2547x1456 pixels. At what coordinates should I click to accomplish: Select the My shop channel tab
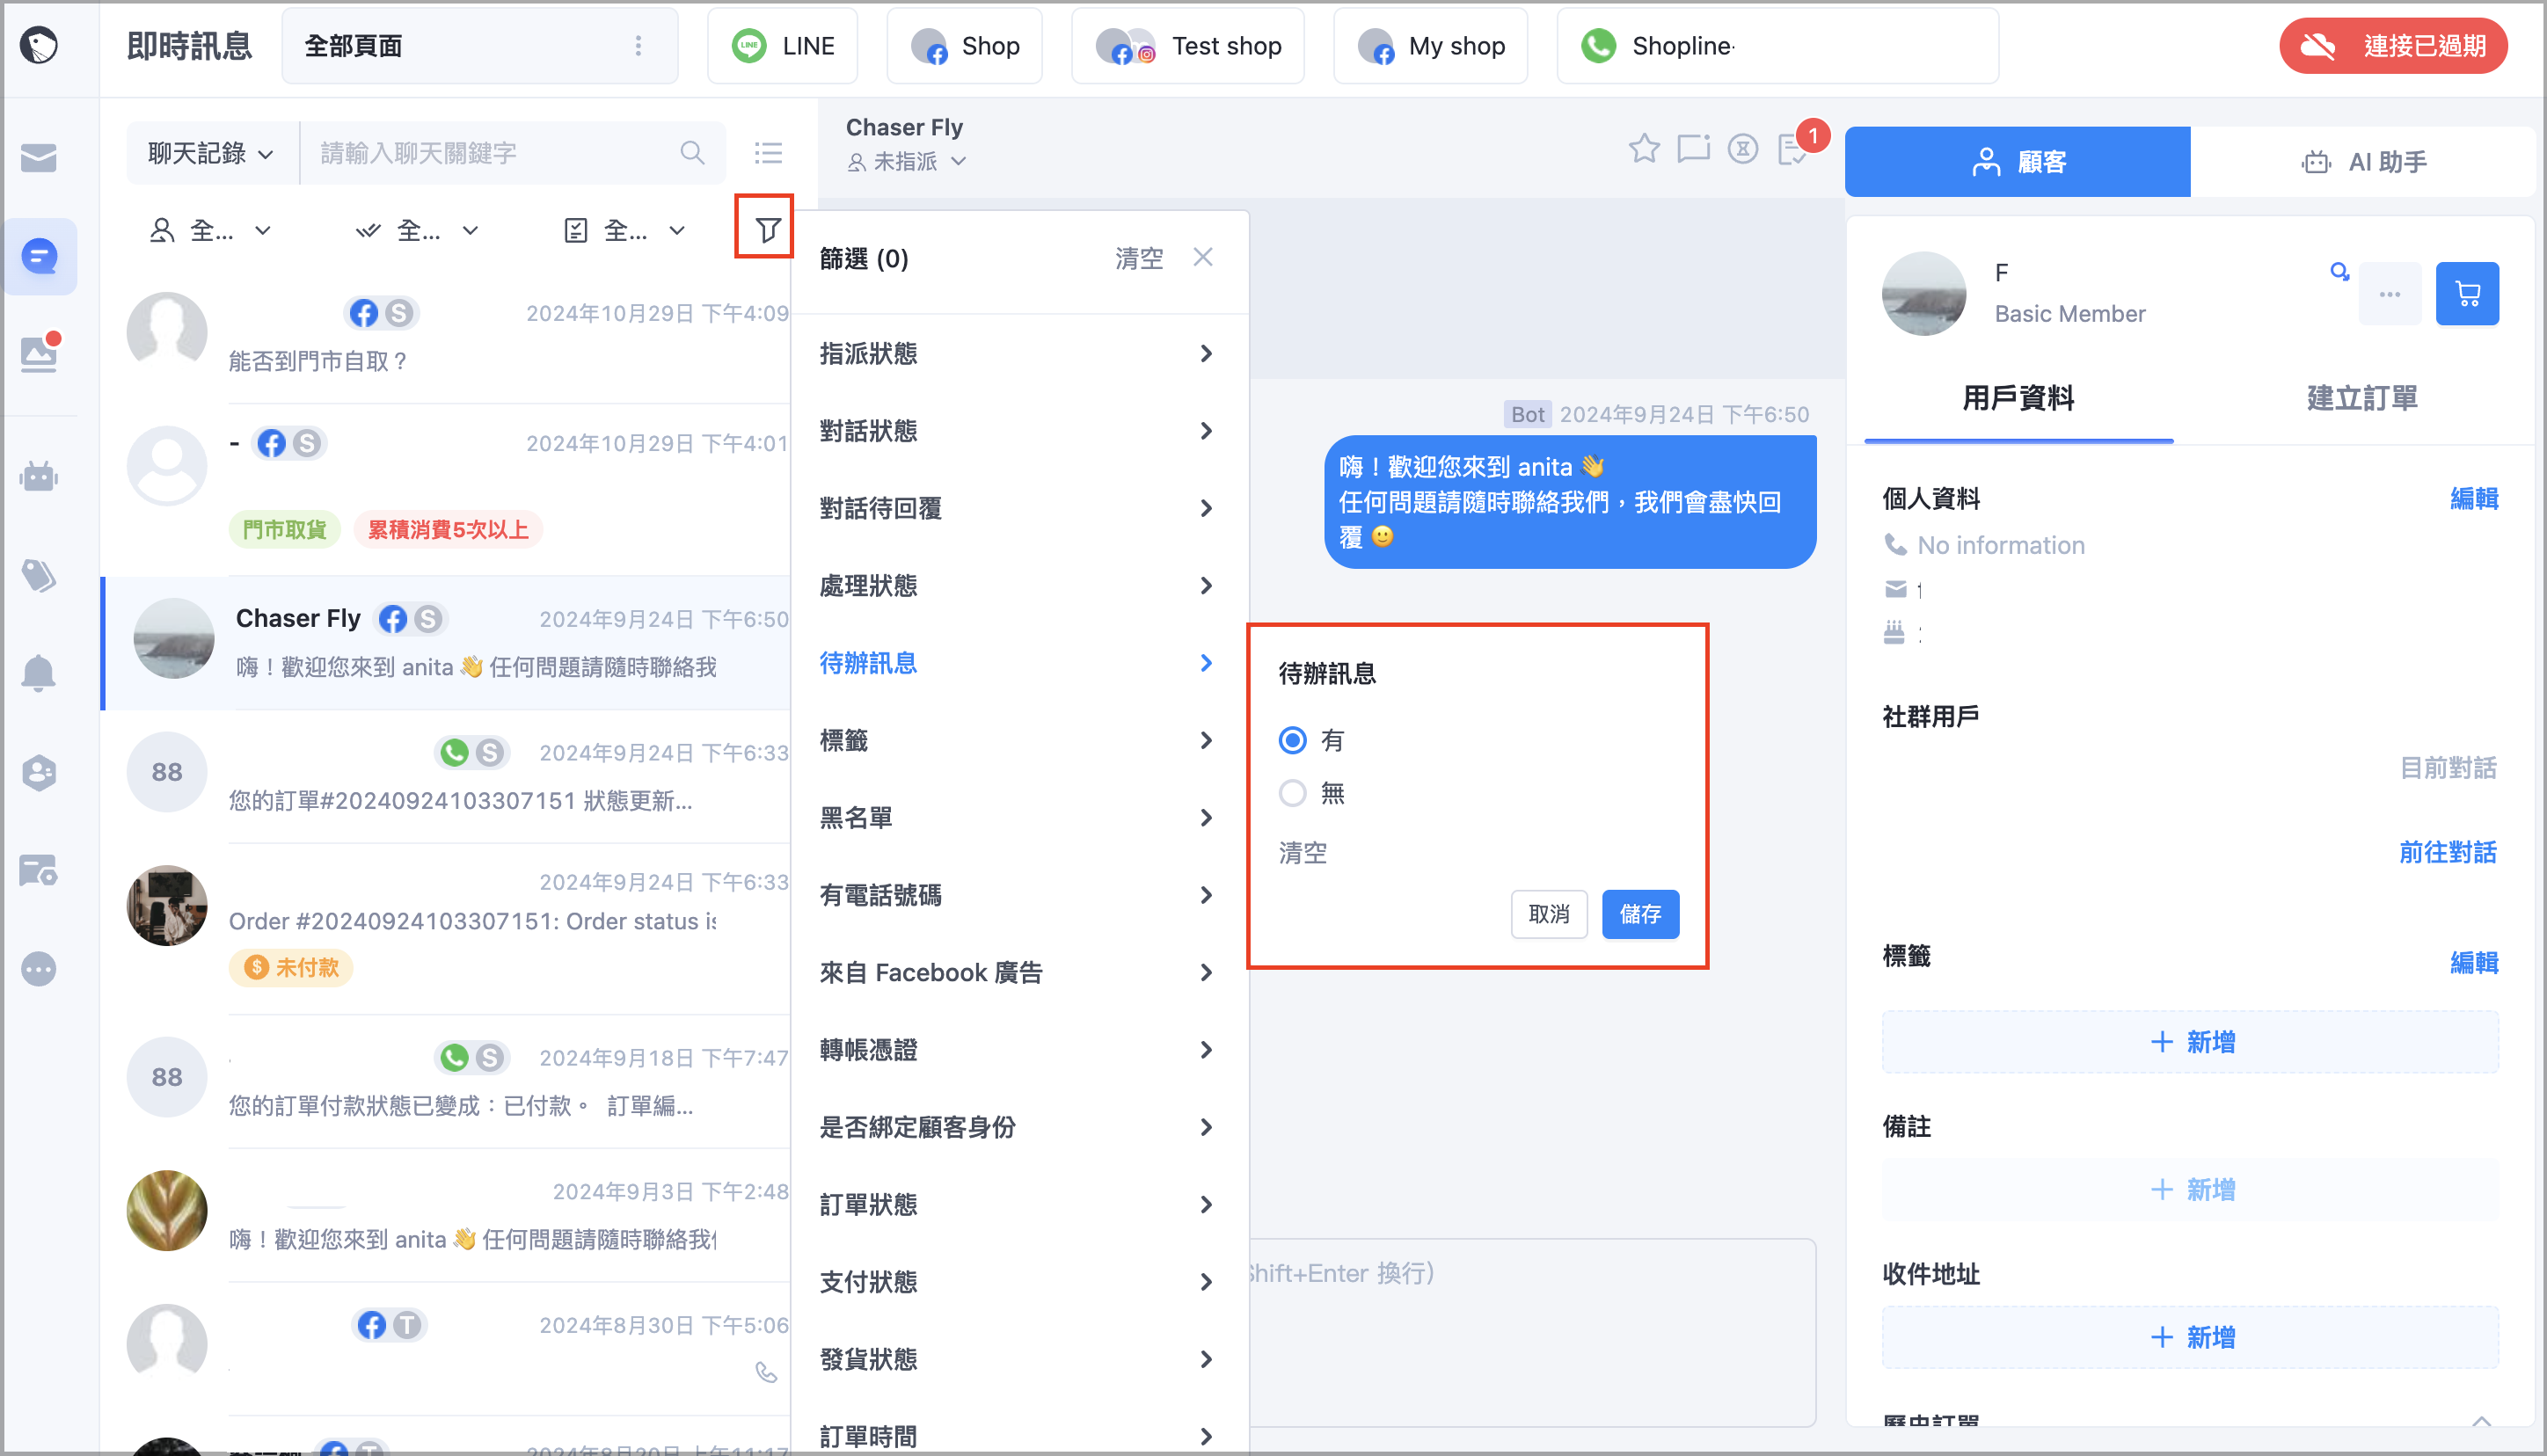pyautogui.click(x=1430, y=46)
